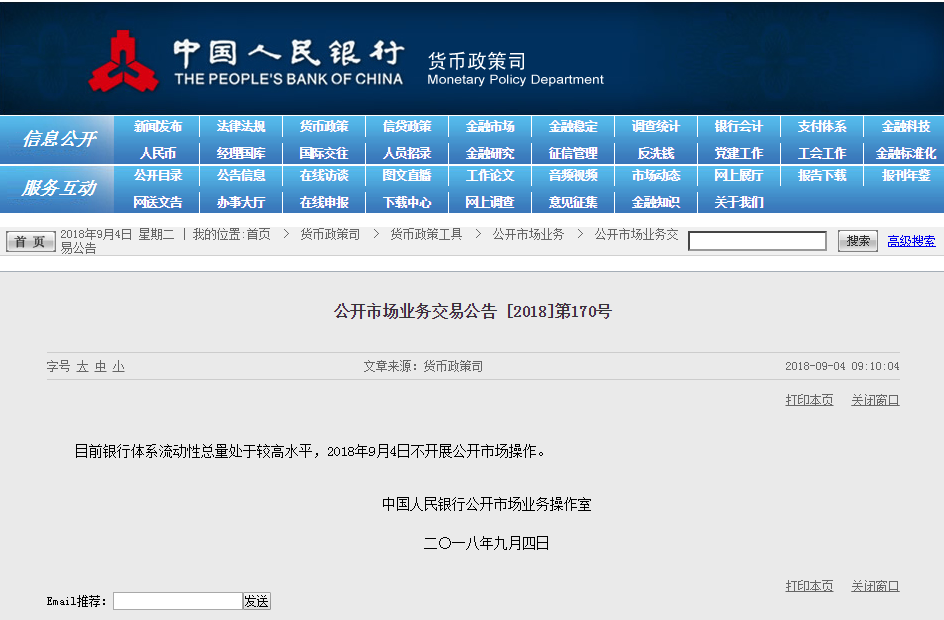Set font size to 小
Screen dimensions: 944x620
coord(118,367)
